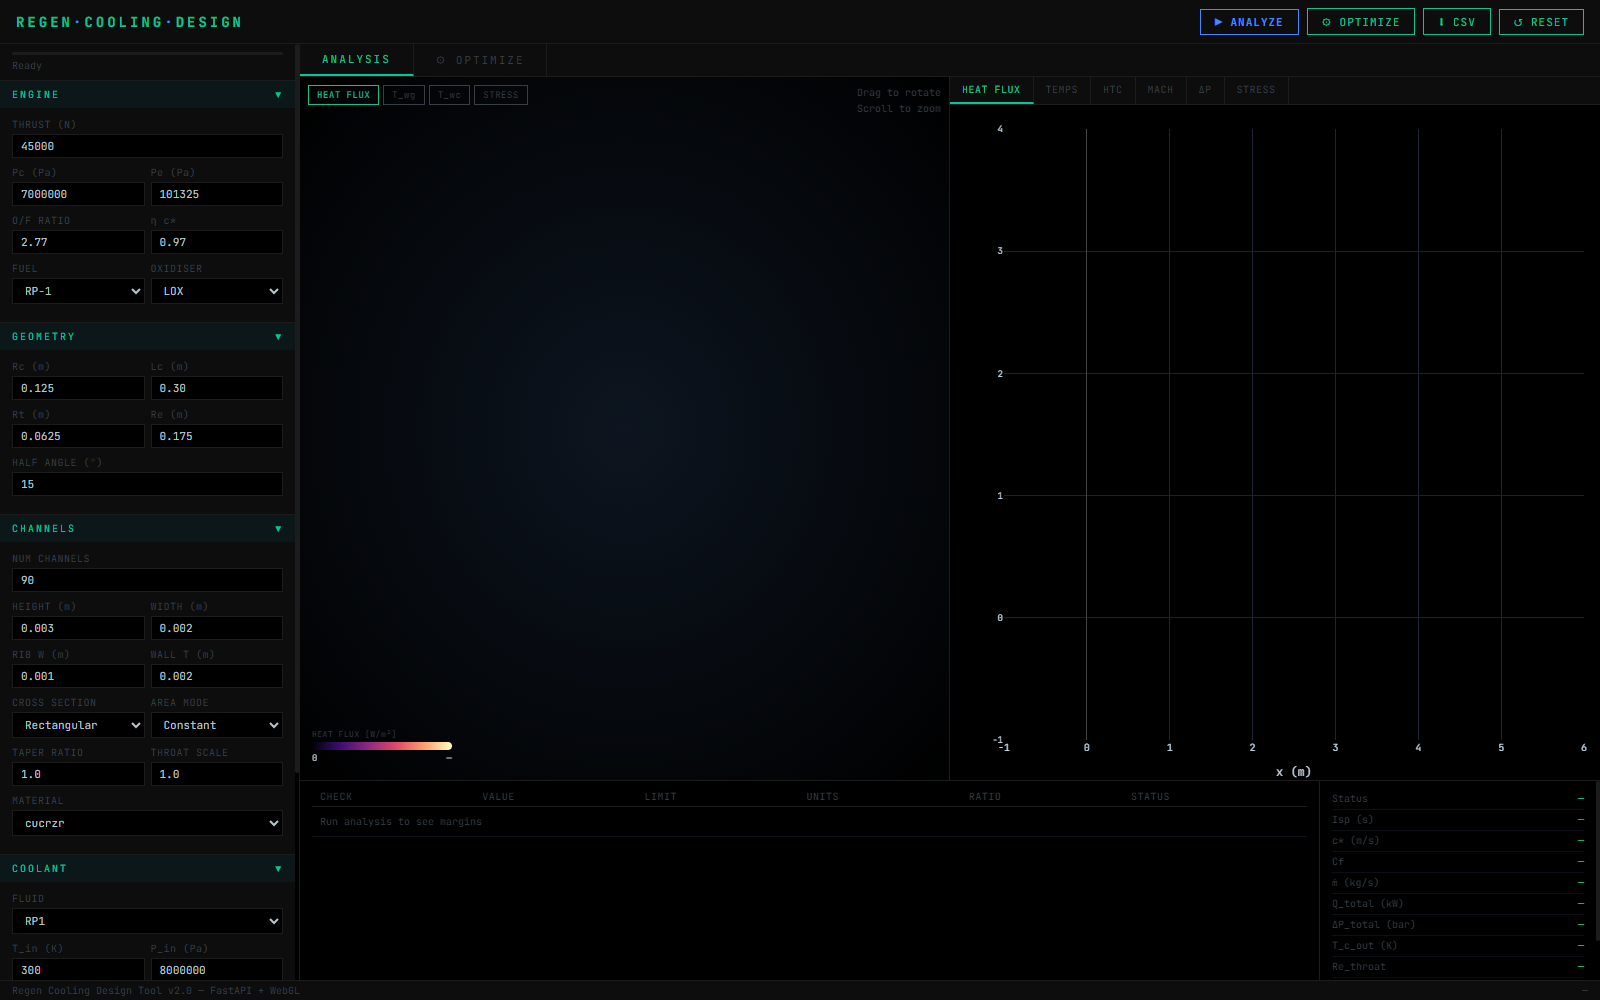1600x1000 pixels.
Task: Click the HALF ANGLE field
Action: 147,484
